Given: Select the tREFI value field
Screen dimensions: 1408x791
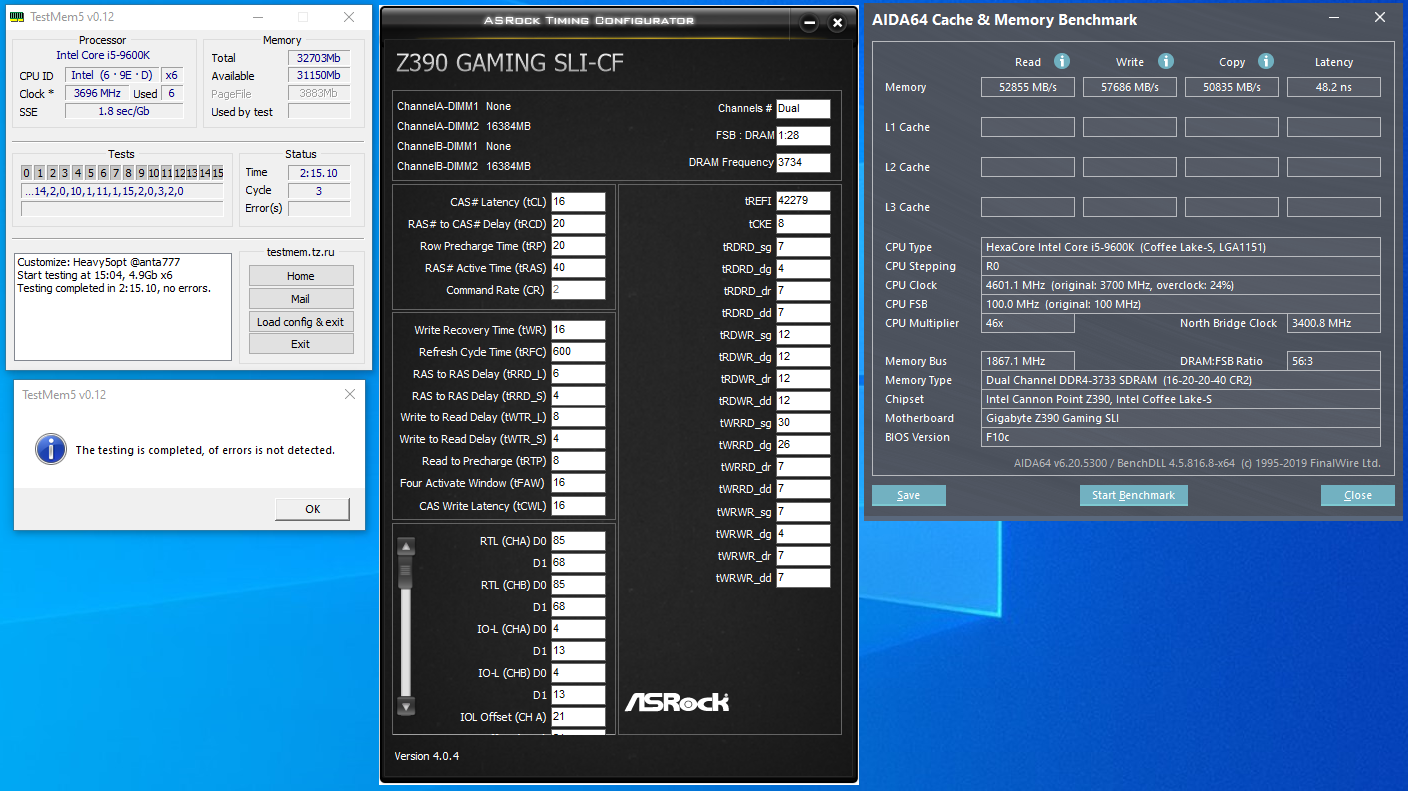Looking at the screenshot, I should point(803,201).
